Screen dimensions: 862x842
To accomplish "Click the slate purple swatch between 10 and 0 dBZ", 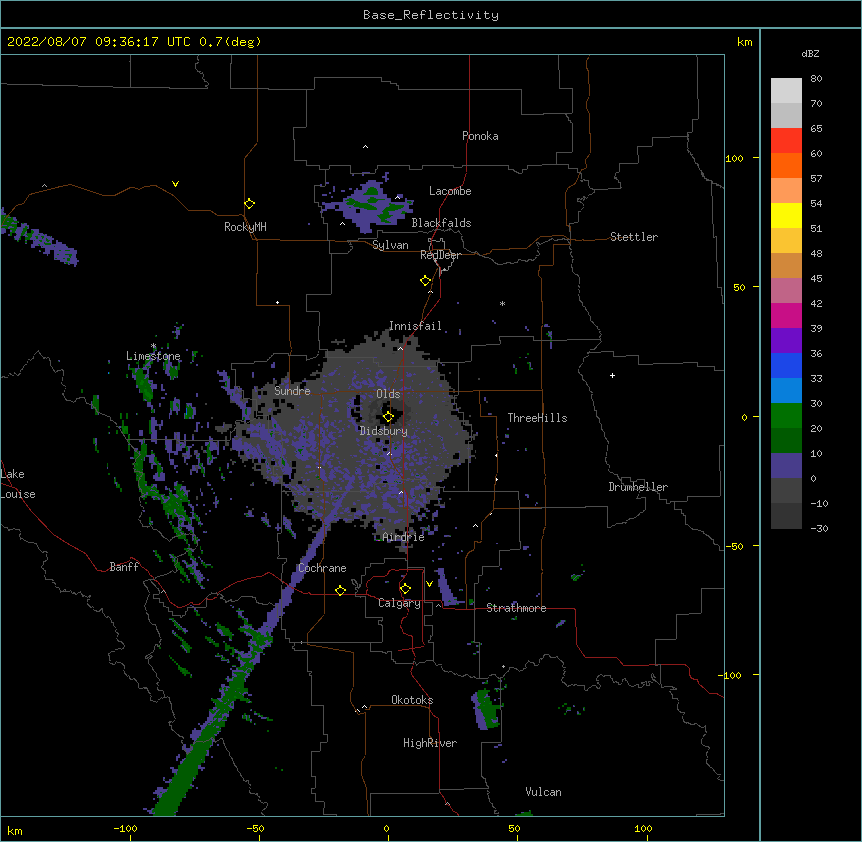I will (x=786, y=466).
